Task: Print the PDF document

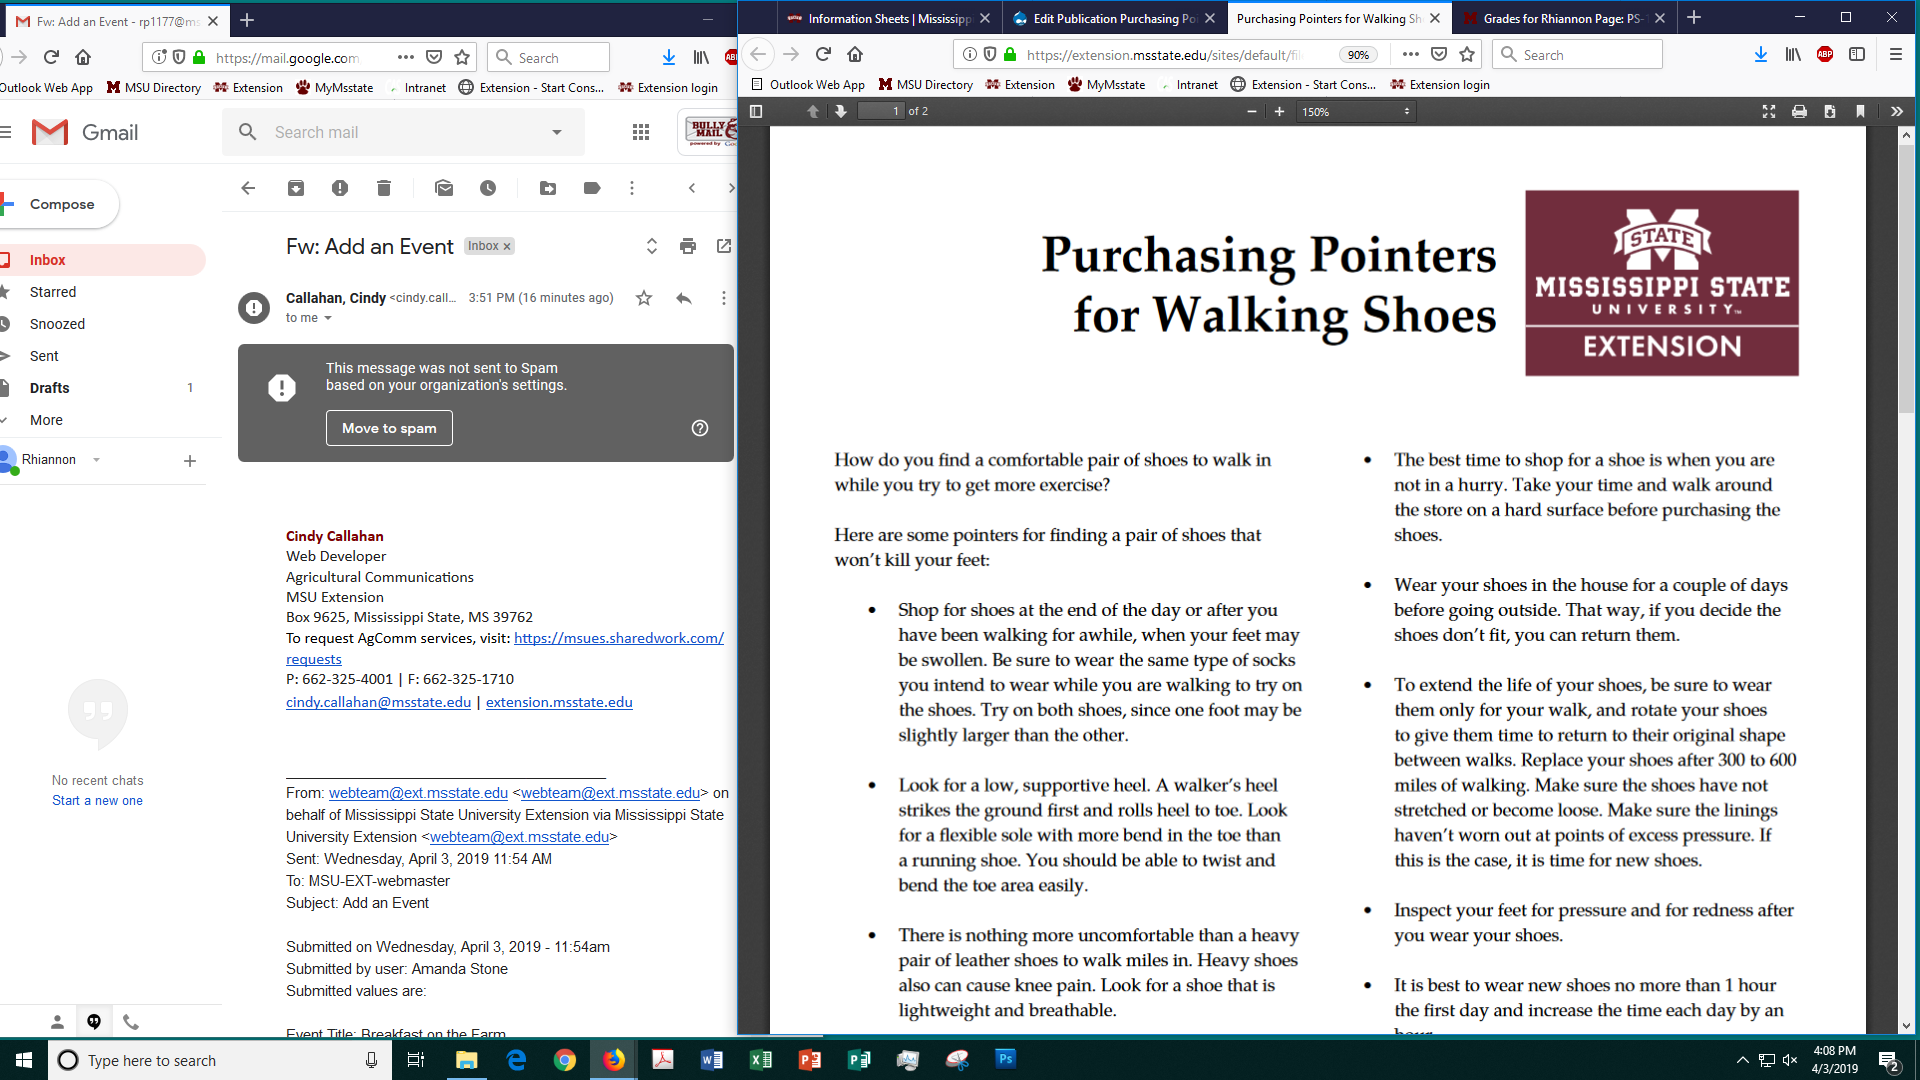Action: (x=1799, y=111)
